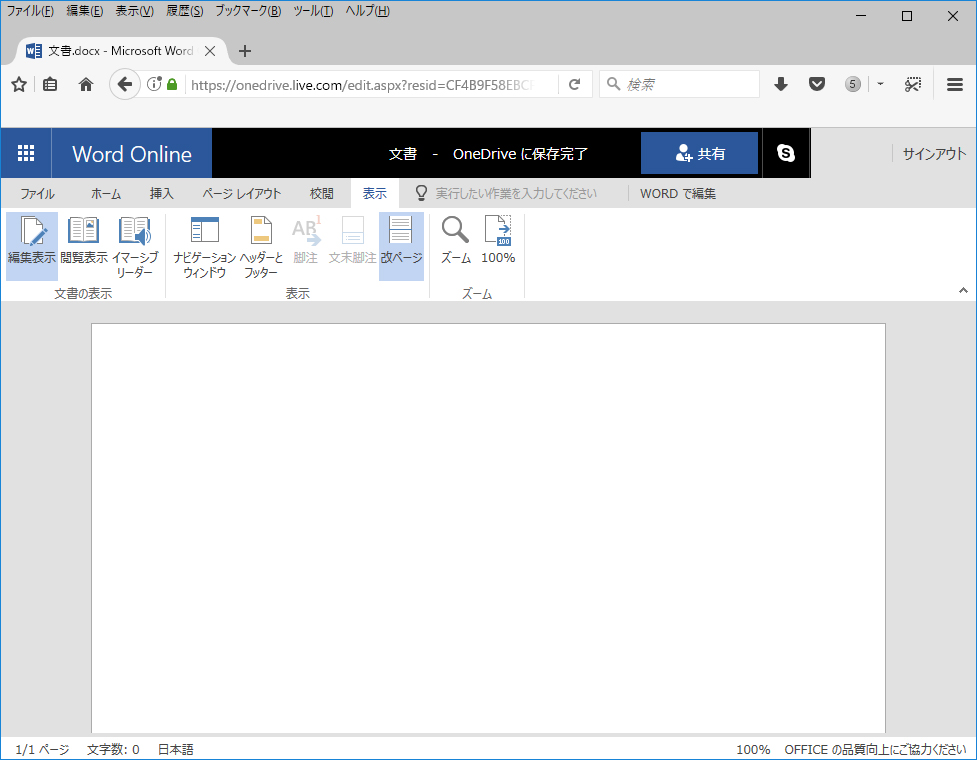Open the Firefox hamburger menu
977x760 pixels.
pos(955,84)
